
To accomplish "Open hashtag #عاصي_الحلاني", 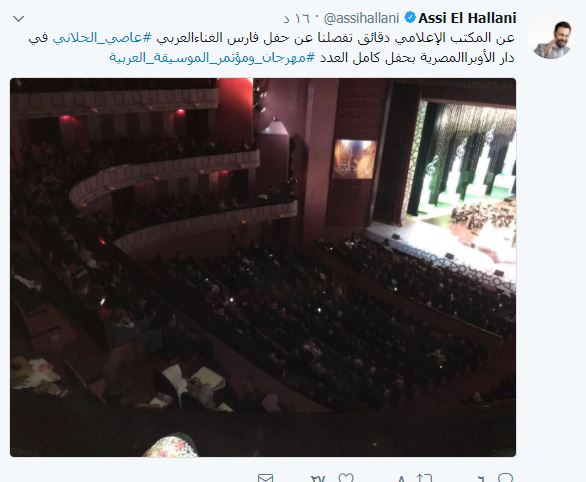I will pos(102,38).
